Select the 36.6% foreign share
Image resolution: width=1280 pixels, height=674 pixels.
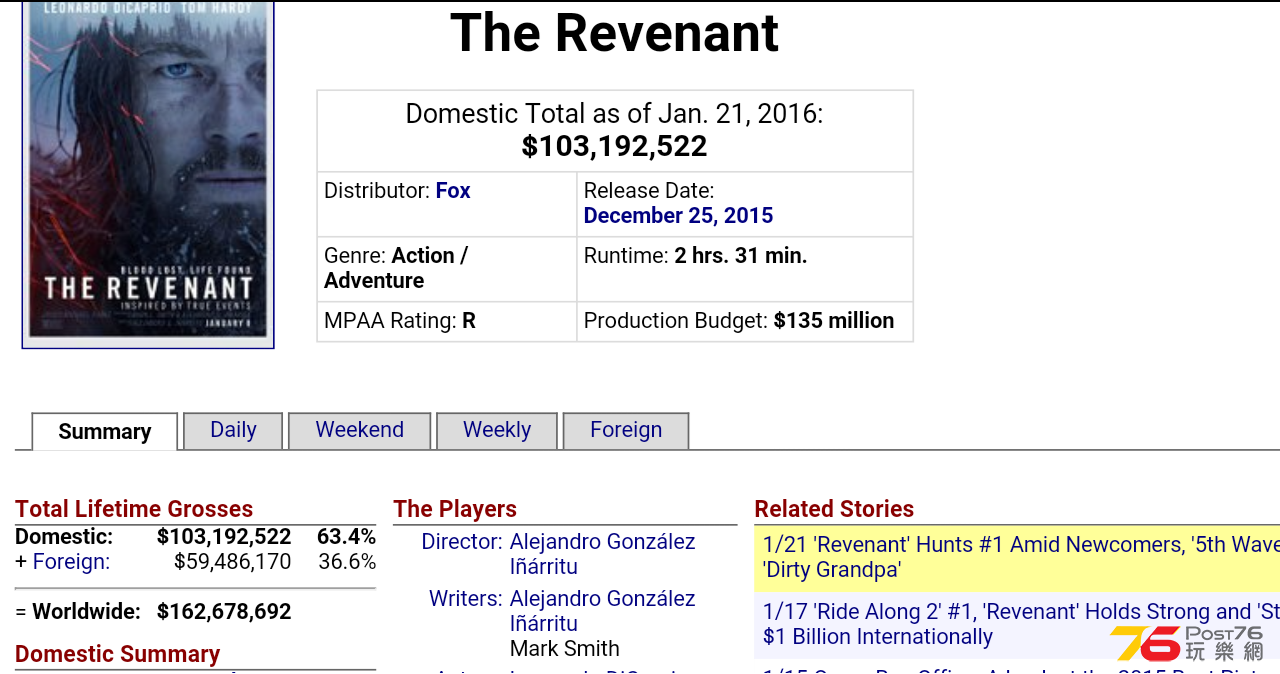[347, 562]
